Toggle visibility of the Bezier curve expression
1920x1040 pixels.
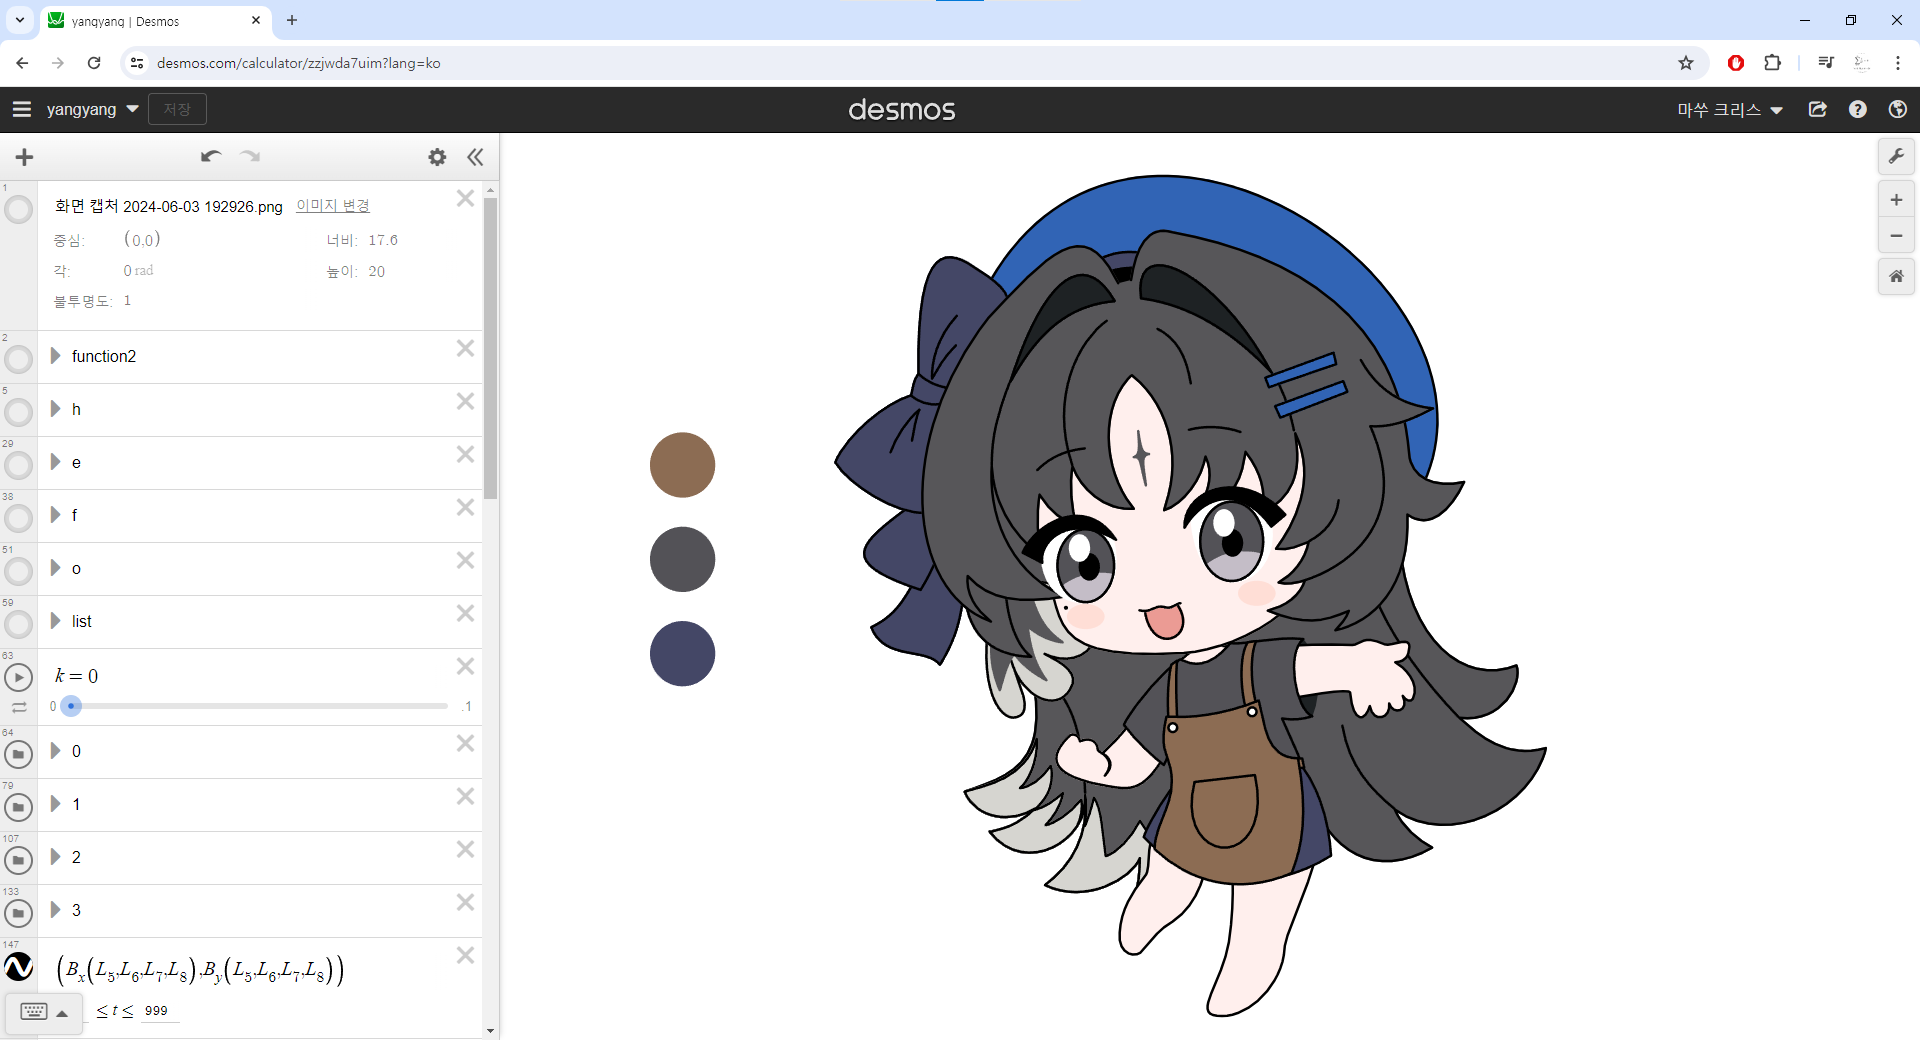pos(18,967)
